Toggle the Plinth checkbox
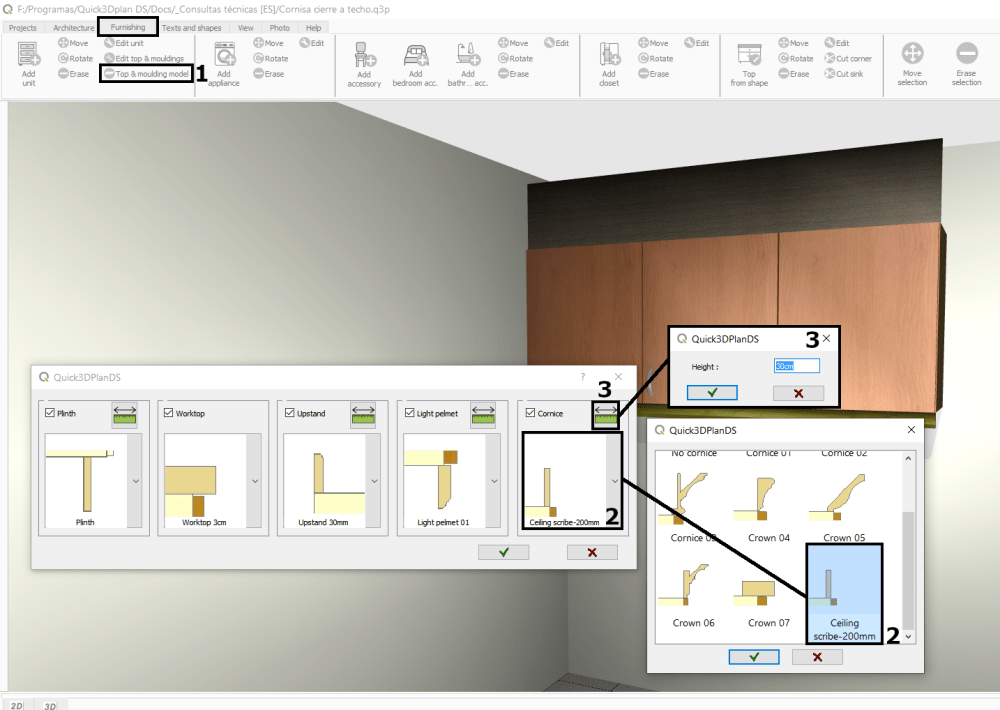 (x=48, y=413)
